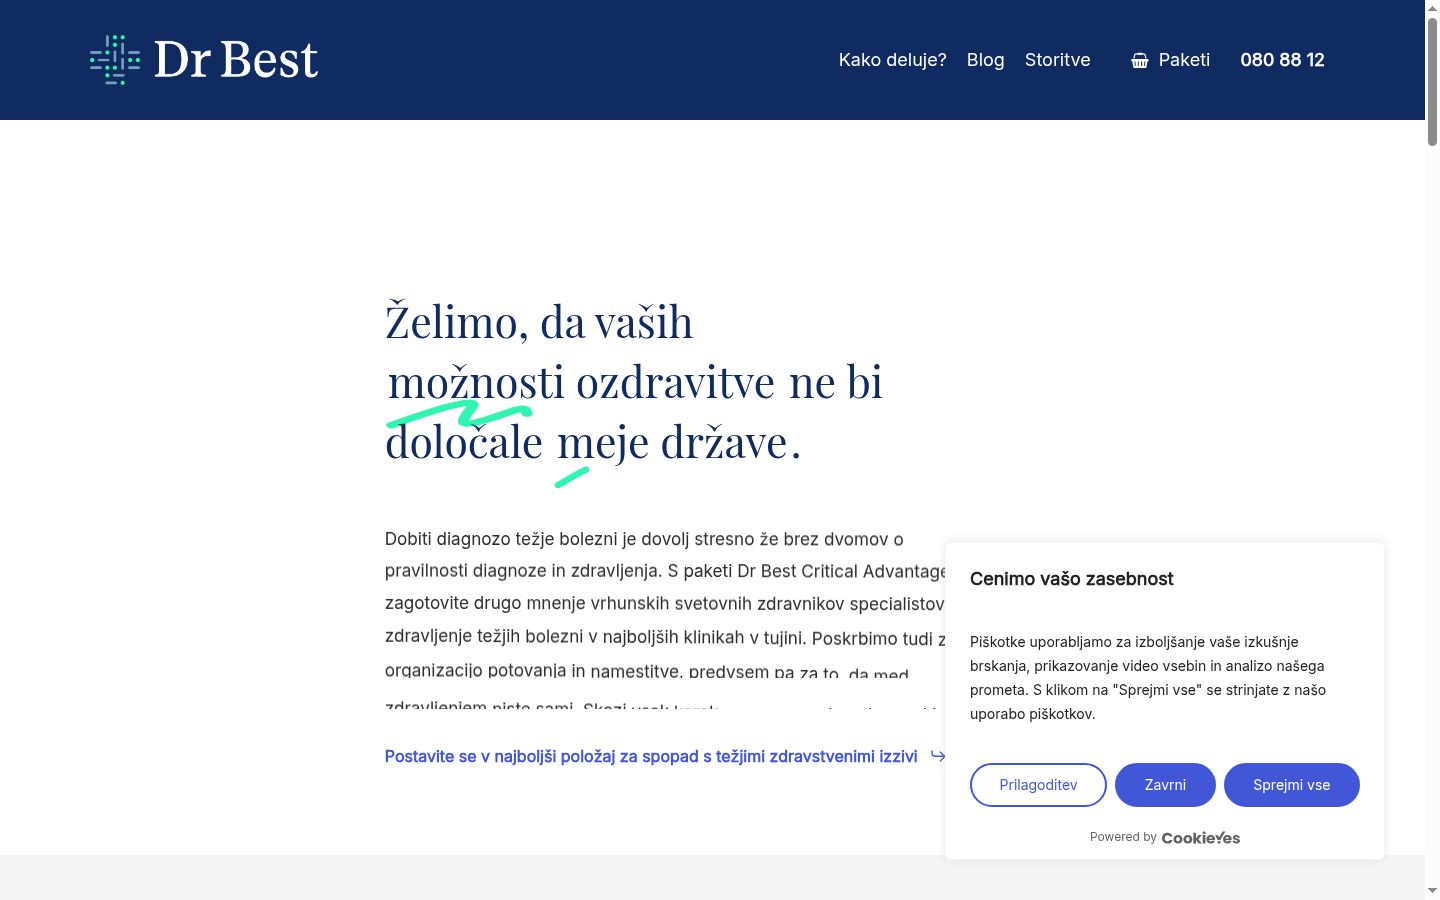Viewport: 1440px width, 900px height.
Task: Open the Paketi menu item
Action: click(1184, 60)
